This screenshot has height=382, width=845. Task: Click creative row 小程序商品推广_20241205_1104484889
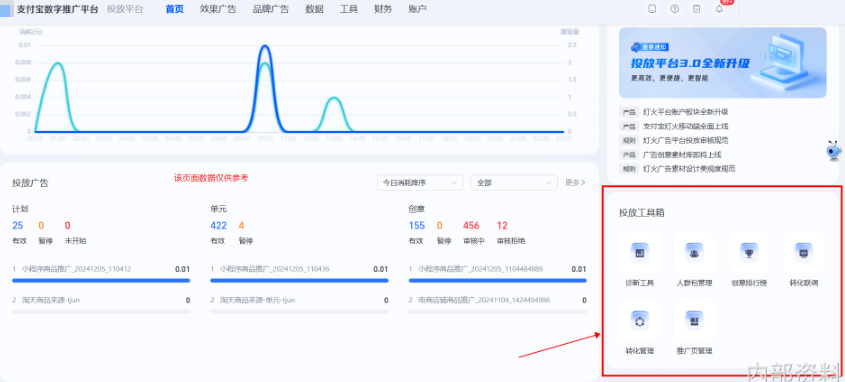[497, 273]
